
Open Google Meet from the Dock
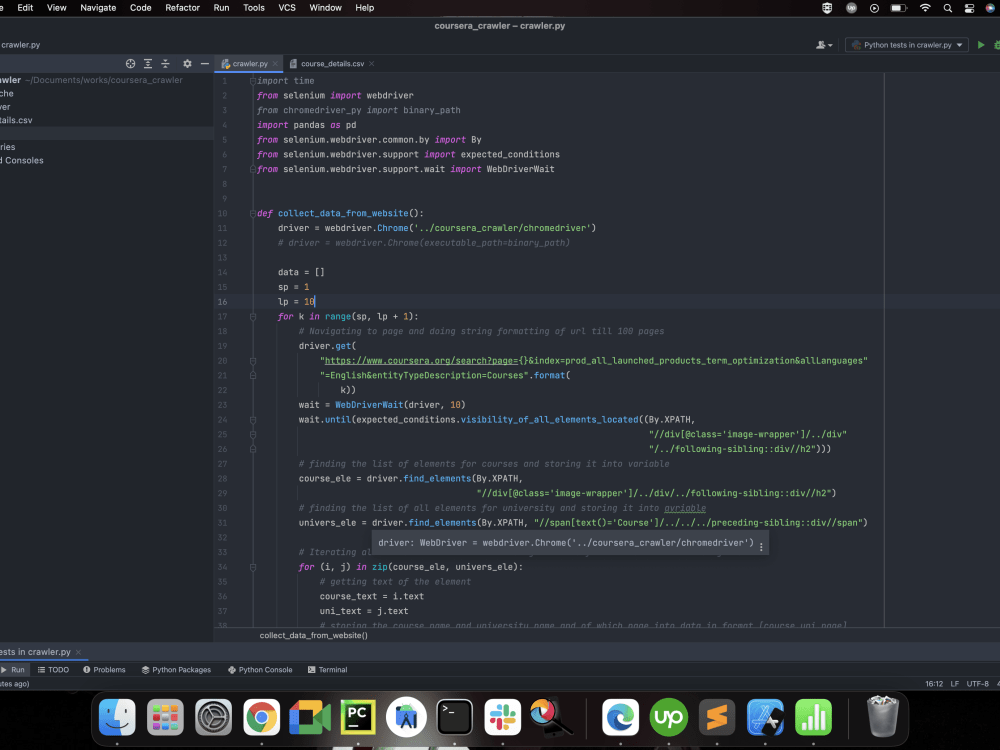coord(310,717)
